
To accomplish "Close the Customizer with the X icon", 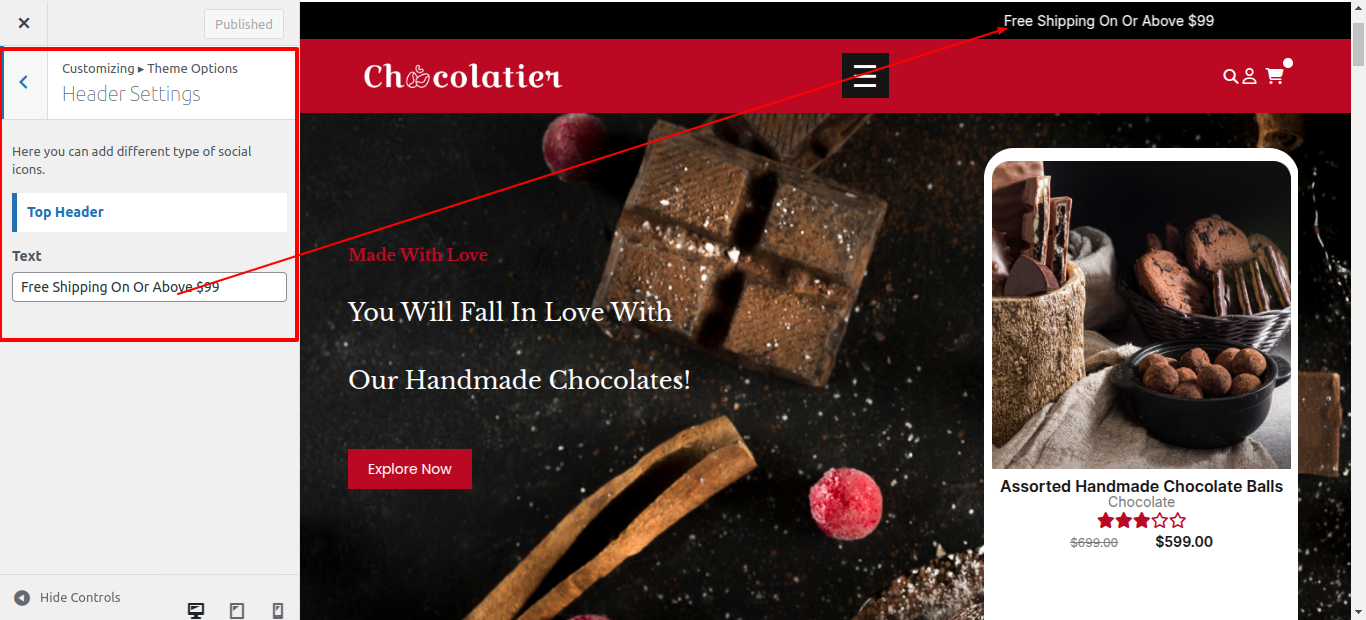I will tap(24, 23).
